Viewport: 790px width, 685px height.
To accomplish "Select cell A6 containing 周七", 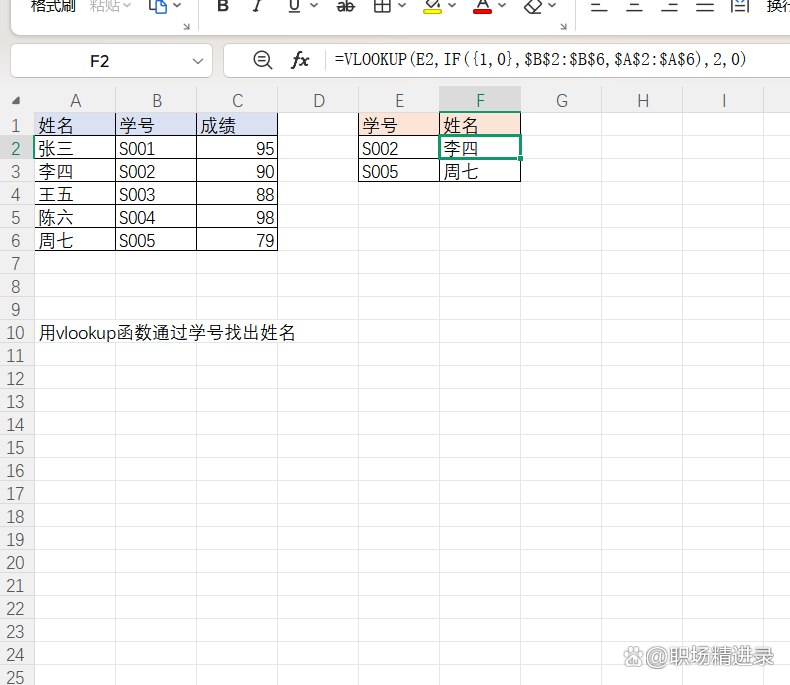I will pyautogui.click(x=75, y=240).
